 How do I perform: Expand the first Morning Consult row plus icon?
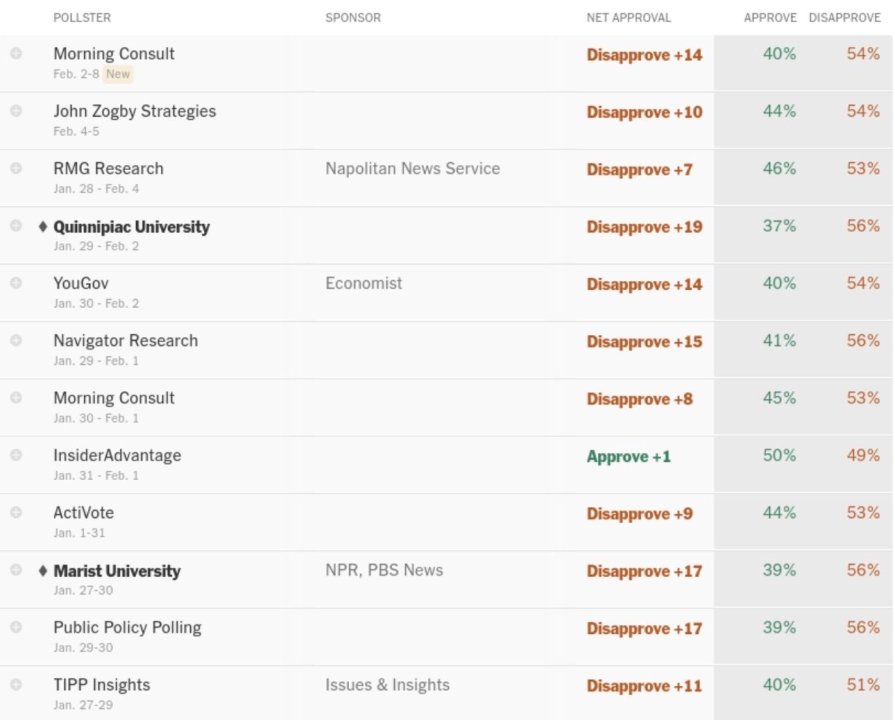(x=16, y=53)
